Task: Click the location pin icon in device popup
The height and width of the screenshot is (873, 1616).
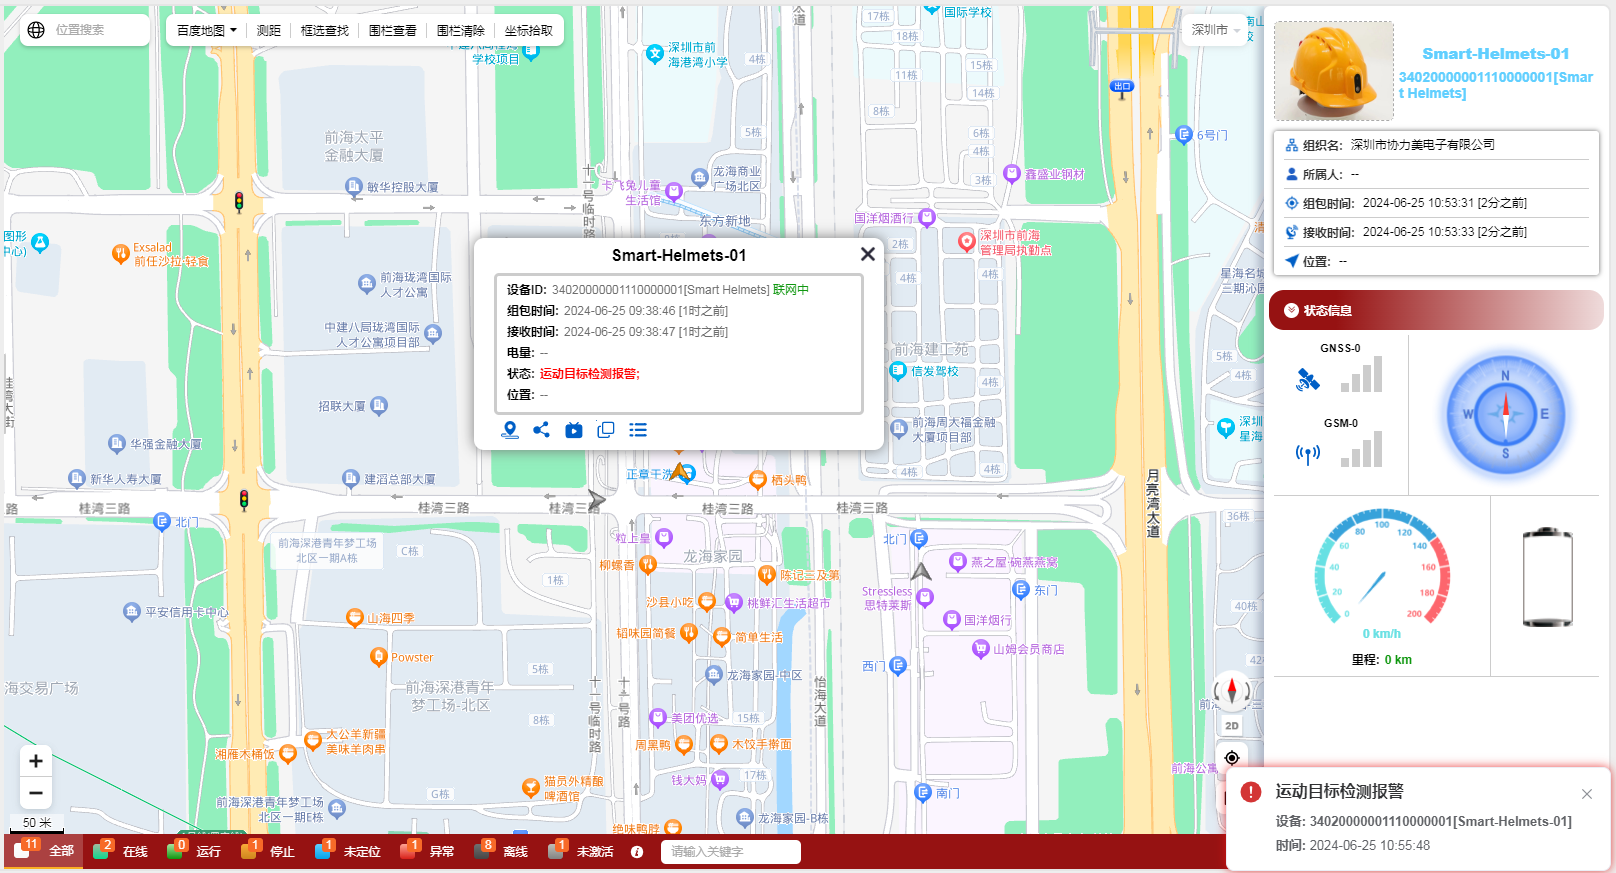Action: point(510,430)
